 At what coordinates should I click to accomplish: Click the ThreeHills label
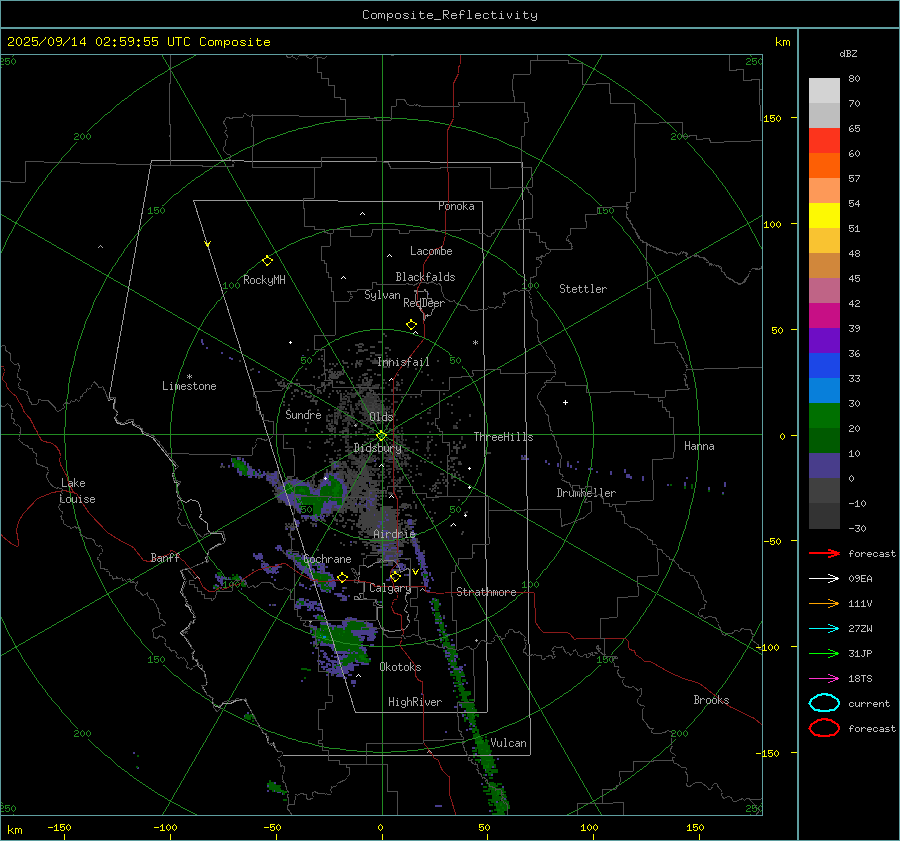click(503, 437)
